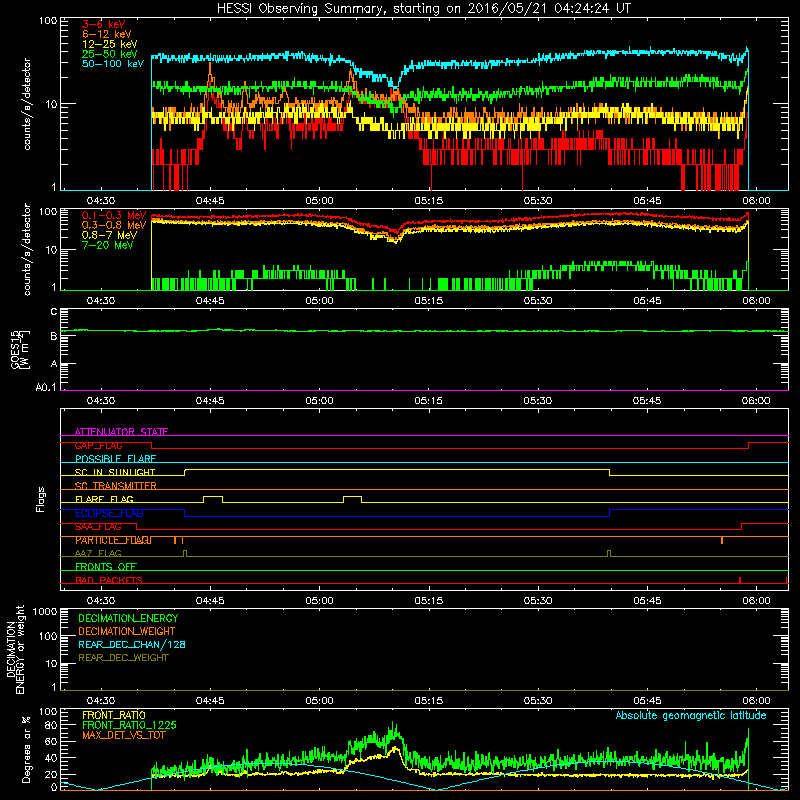Viewport: 800px width, 800px height.
Task: Click the DECIMATION_ENERGY legend label
Action: 128,618
